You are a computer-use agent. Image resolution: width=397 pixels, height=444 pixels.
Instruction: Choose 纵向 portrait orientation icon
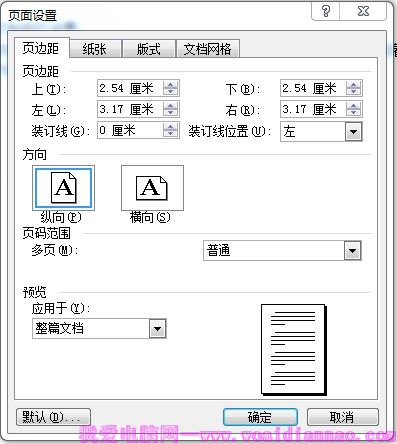(63, 188)
